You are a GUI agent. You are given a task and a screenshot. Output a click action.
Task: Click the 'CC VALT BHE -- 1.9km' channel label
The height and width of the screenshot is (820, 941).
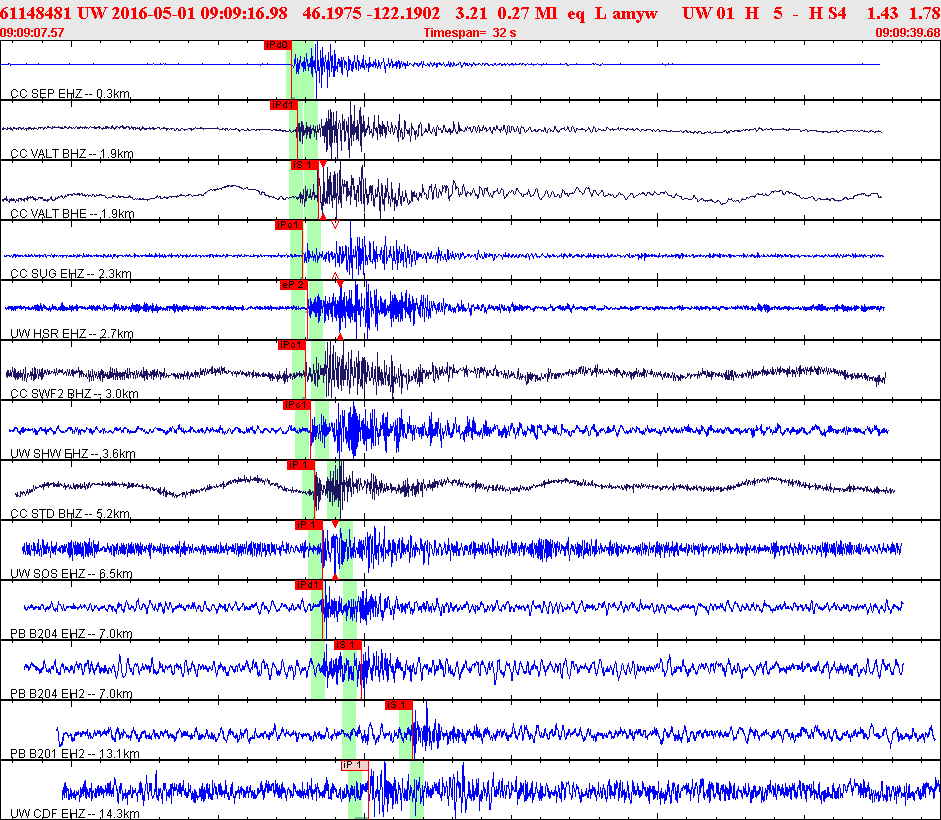[73, 214]
